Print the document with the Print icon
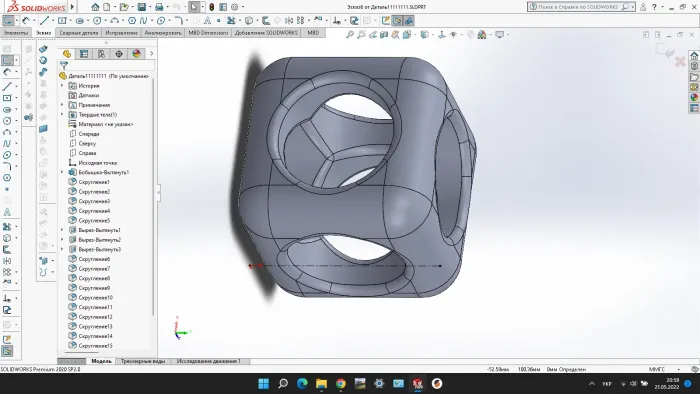 [159, 7]
